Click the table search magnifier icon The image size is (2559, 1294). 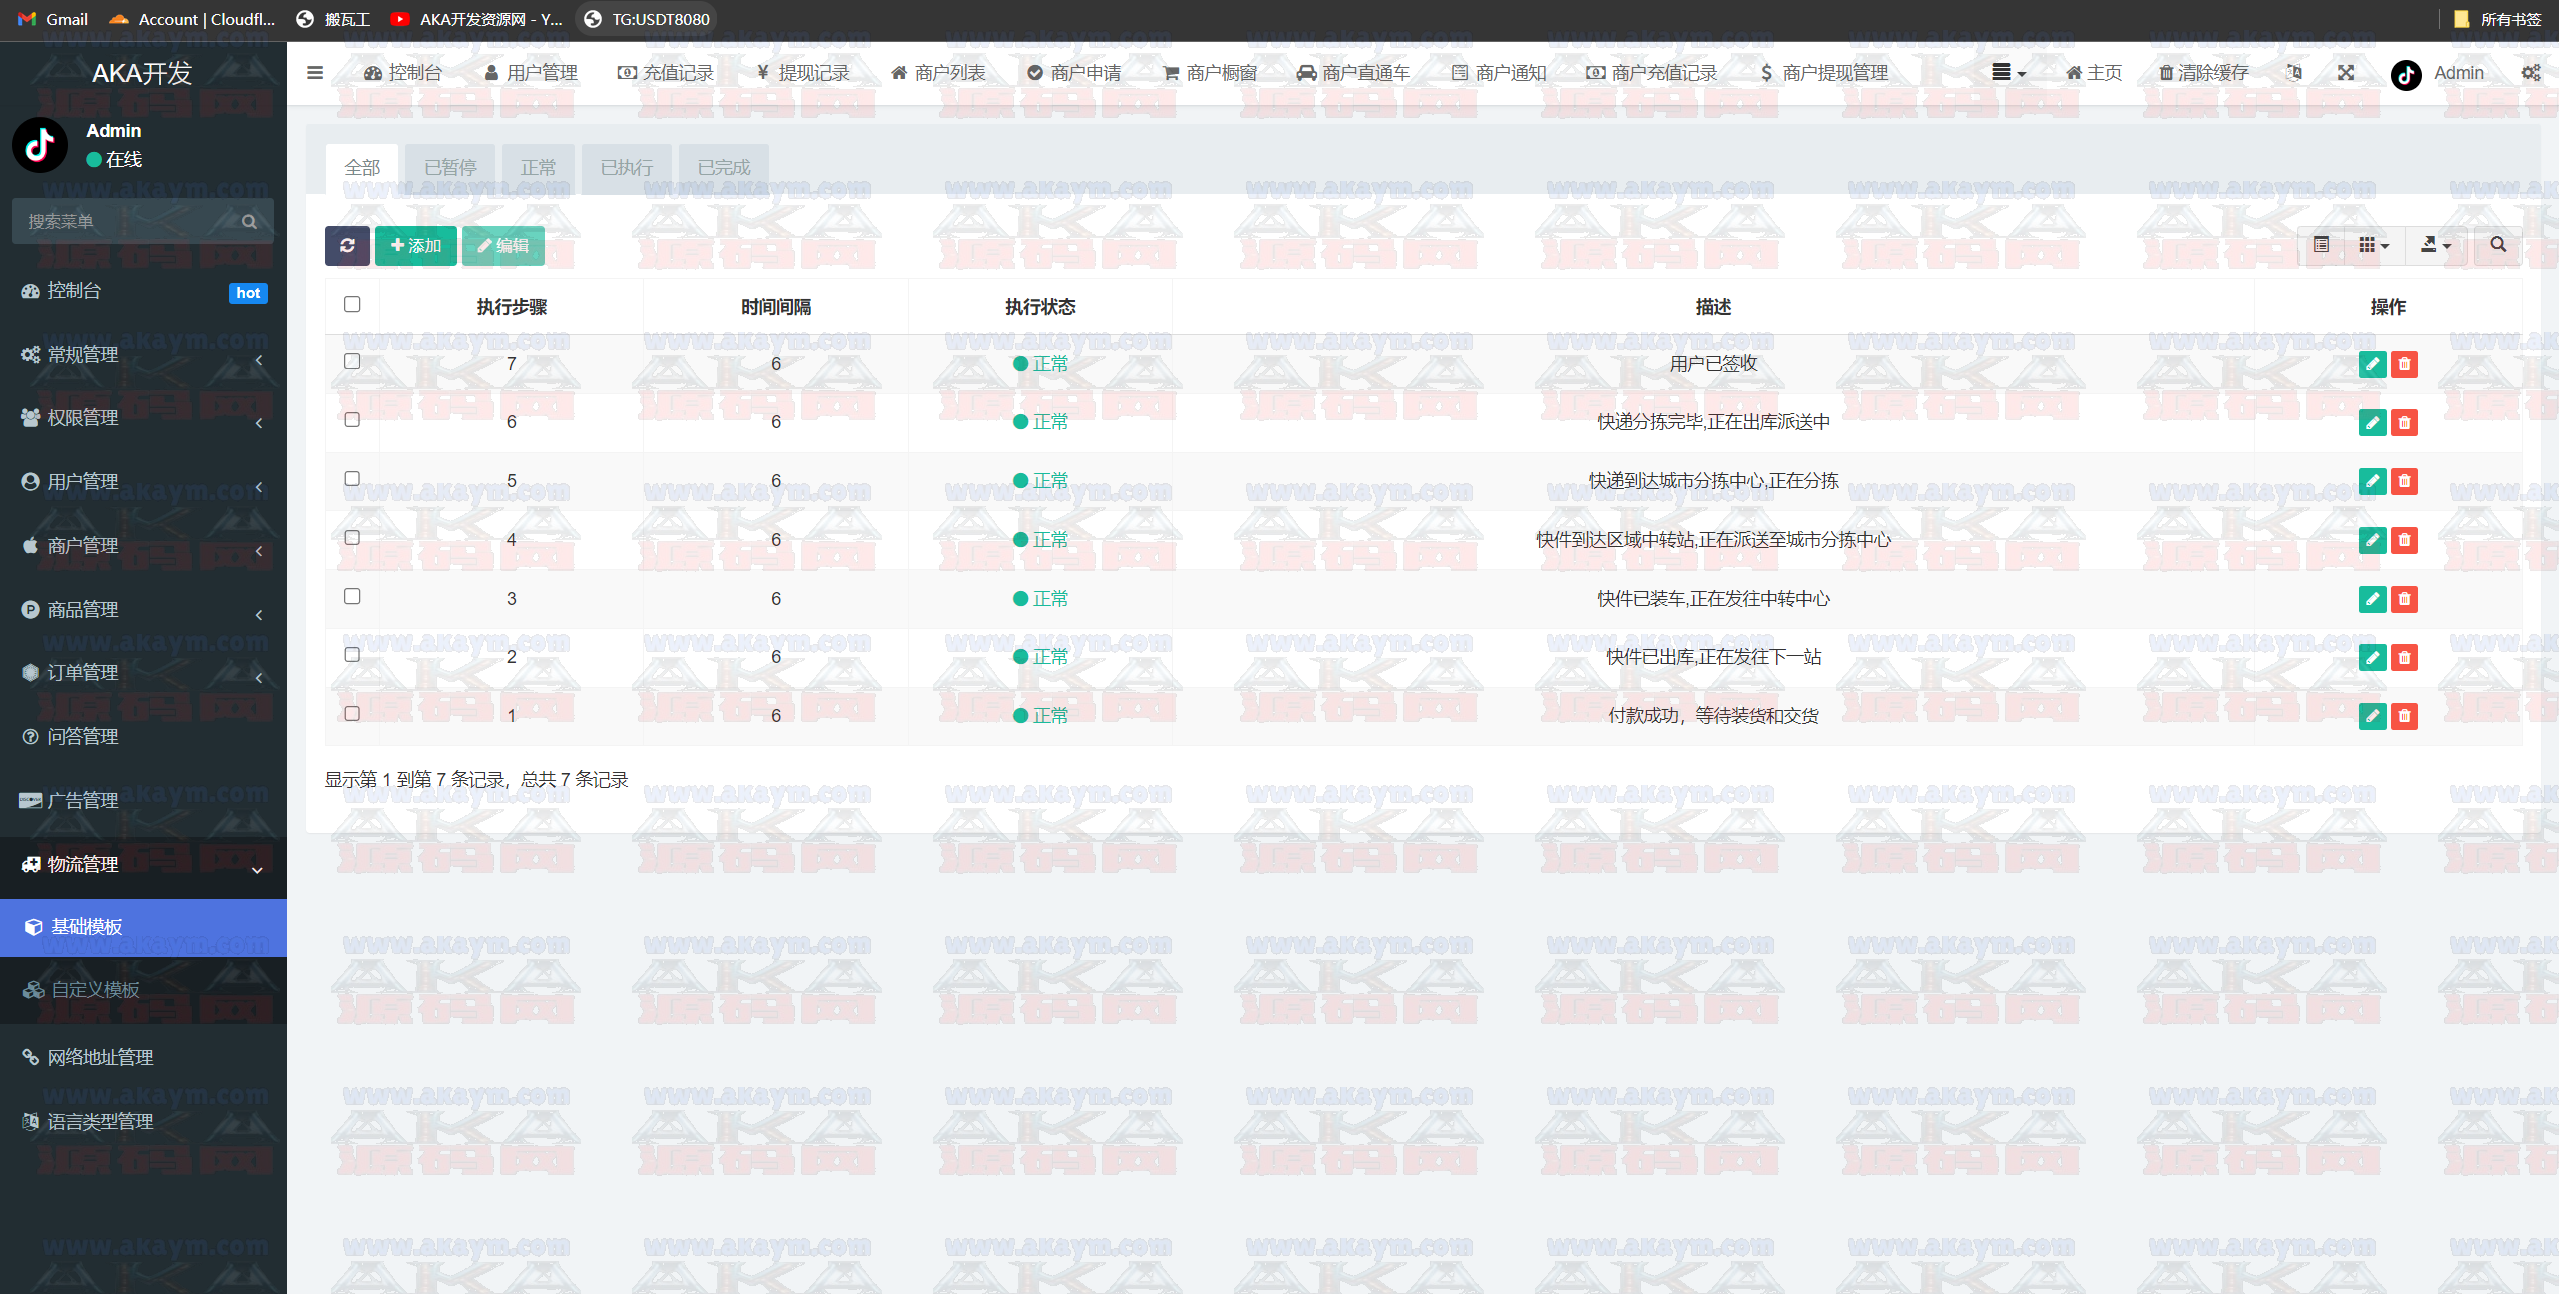pyautogui.click(x=2497, y=245)
